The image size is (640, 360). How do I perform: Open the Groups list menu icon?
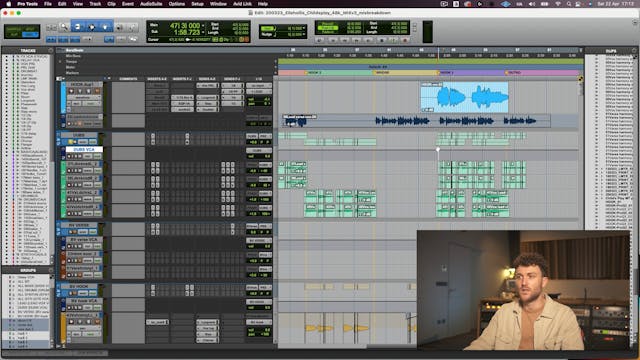click(x=51, y=270)
